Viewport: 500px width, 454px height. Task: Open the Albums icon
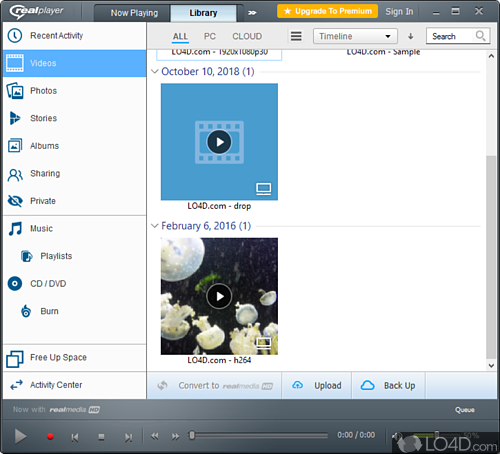click(x=15, y=146)
